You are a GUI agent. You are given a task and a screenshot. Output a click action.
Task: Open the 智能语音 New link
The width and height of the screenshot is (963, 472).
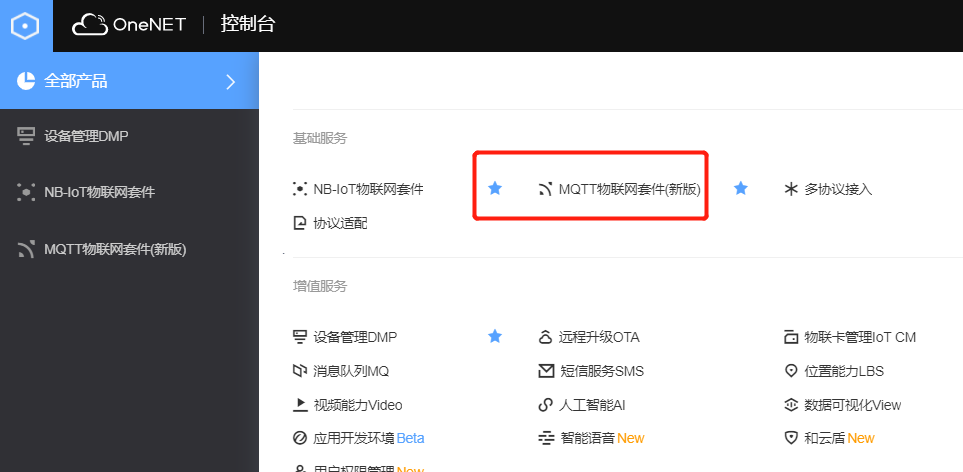pos(602,438)
